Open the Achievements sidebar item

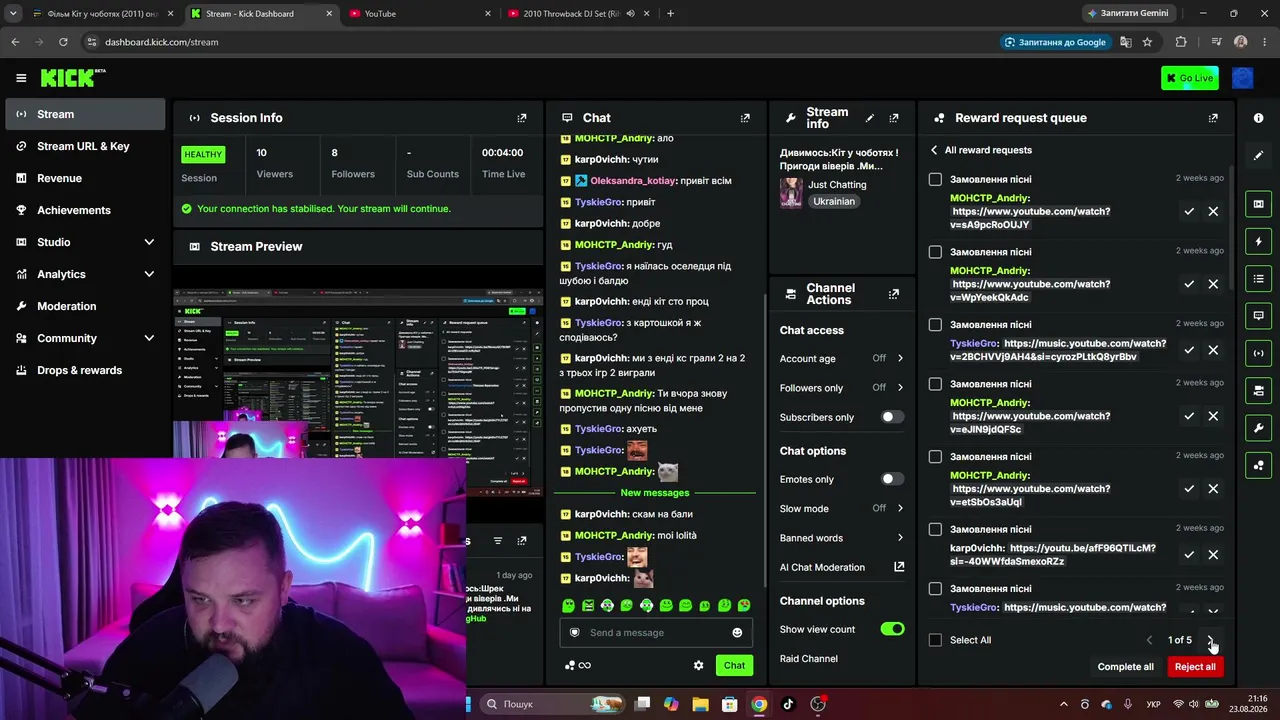[x=85, y=210]
